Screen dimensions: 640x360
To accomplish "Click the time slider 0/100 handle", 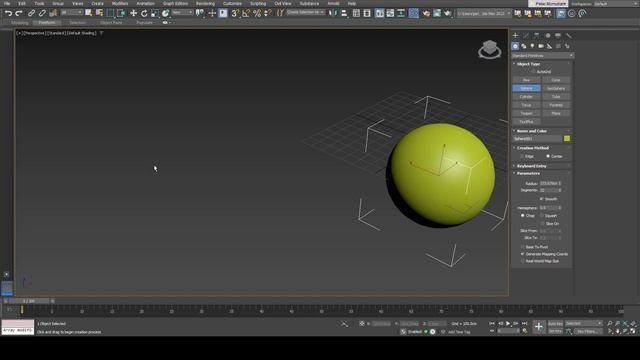I will 29,301.
